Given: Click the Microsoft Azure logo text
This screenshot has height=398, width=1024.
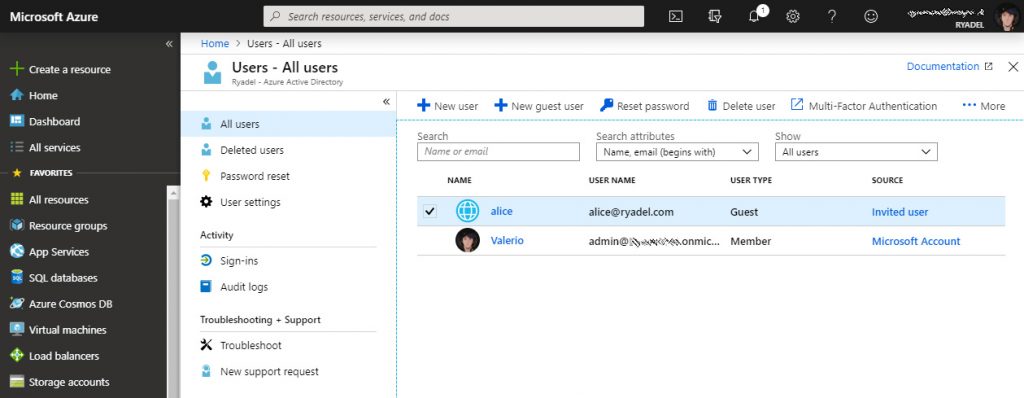Looking at the screenshot, I should pyautogui.click(x=54, y=16).
